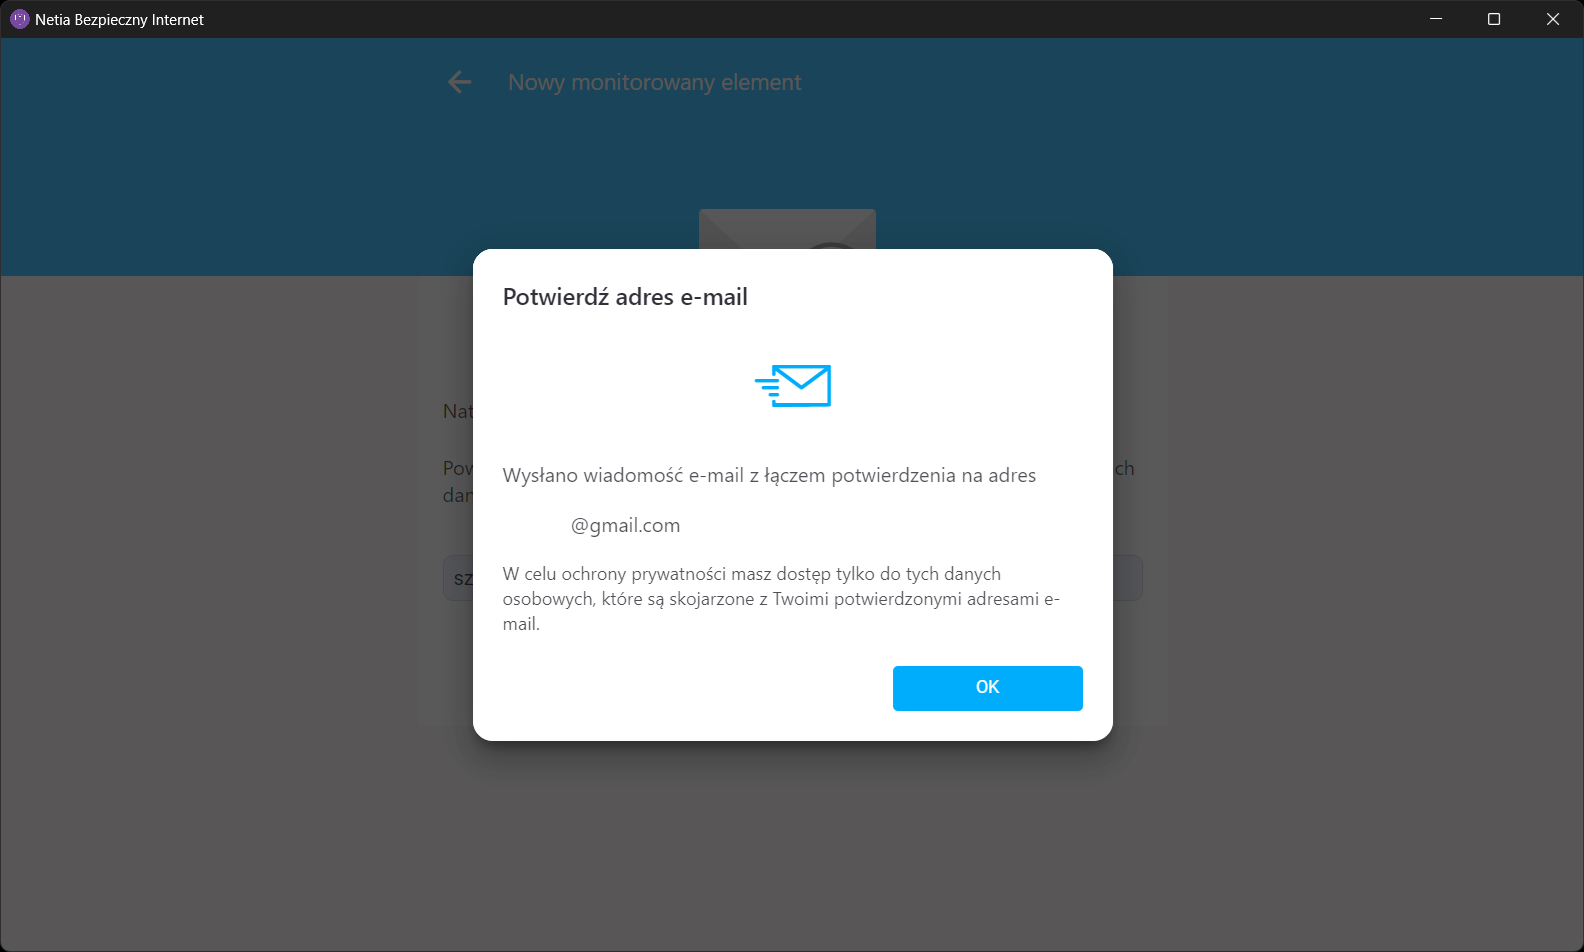Click the partially hidden 'Nat' label
Viewport: 1584px width, 952px height.
point(457,411)
